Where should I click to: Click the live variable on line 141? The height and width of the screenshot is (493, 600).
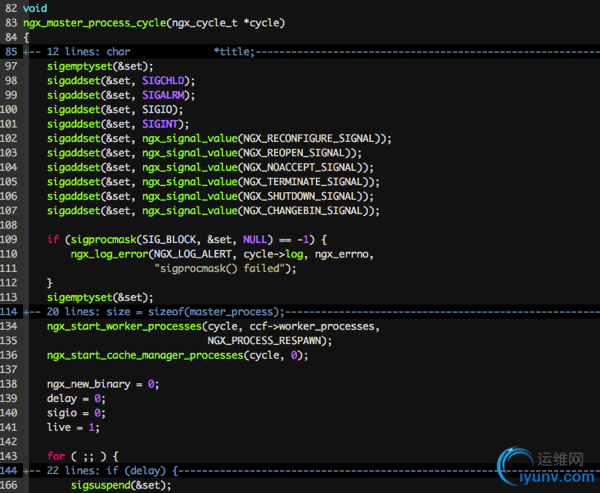click(x=59, y=428)
